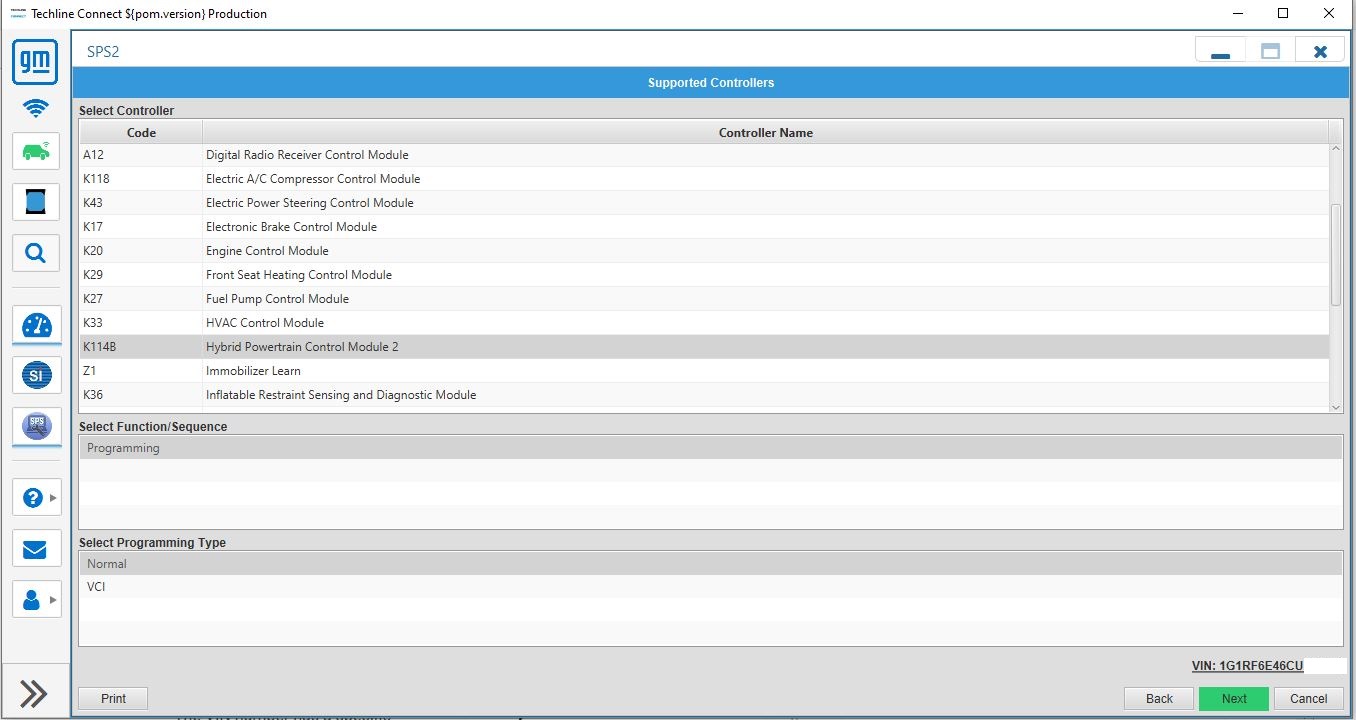Viewport: 1356px width, 720px height.
Task: Click the Print button
Action: [x=113, y=698]
